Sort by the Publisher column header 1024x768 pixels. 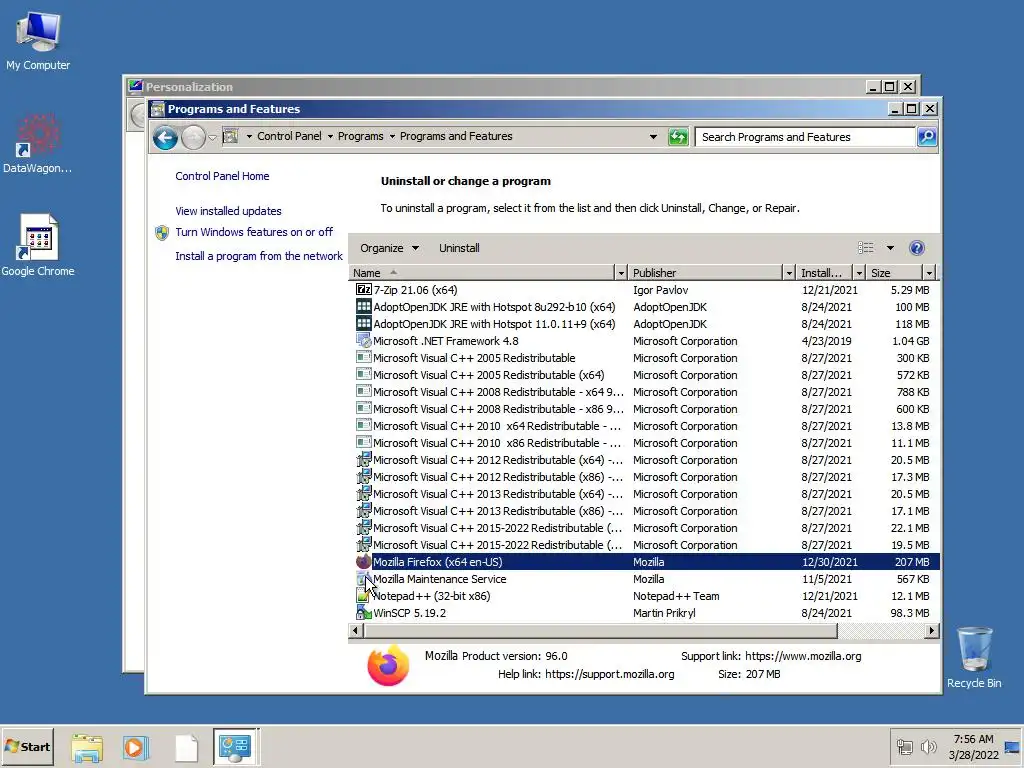pos(705,273)
